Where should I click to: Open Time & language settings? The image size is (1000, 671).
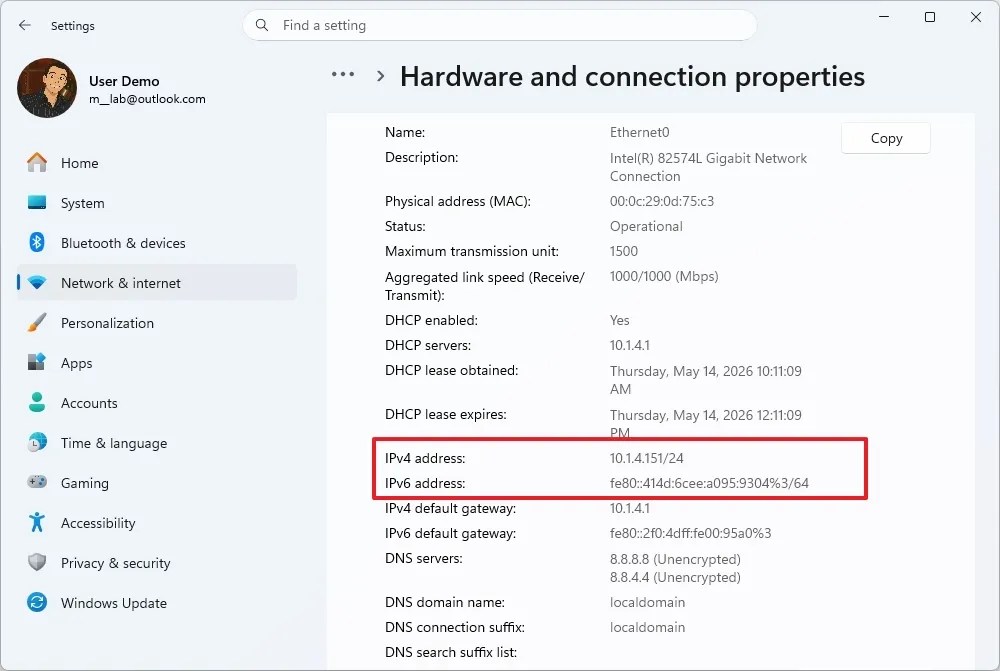tap(157, 443)
